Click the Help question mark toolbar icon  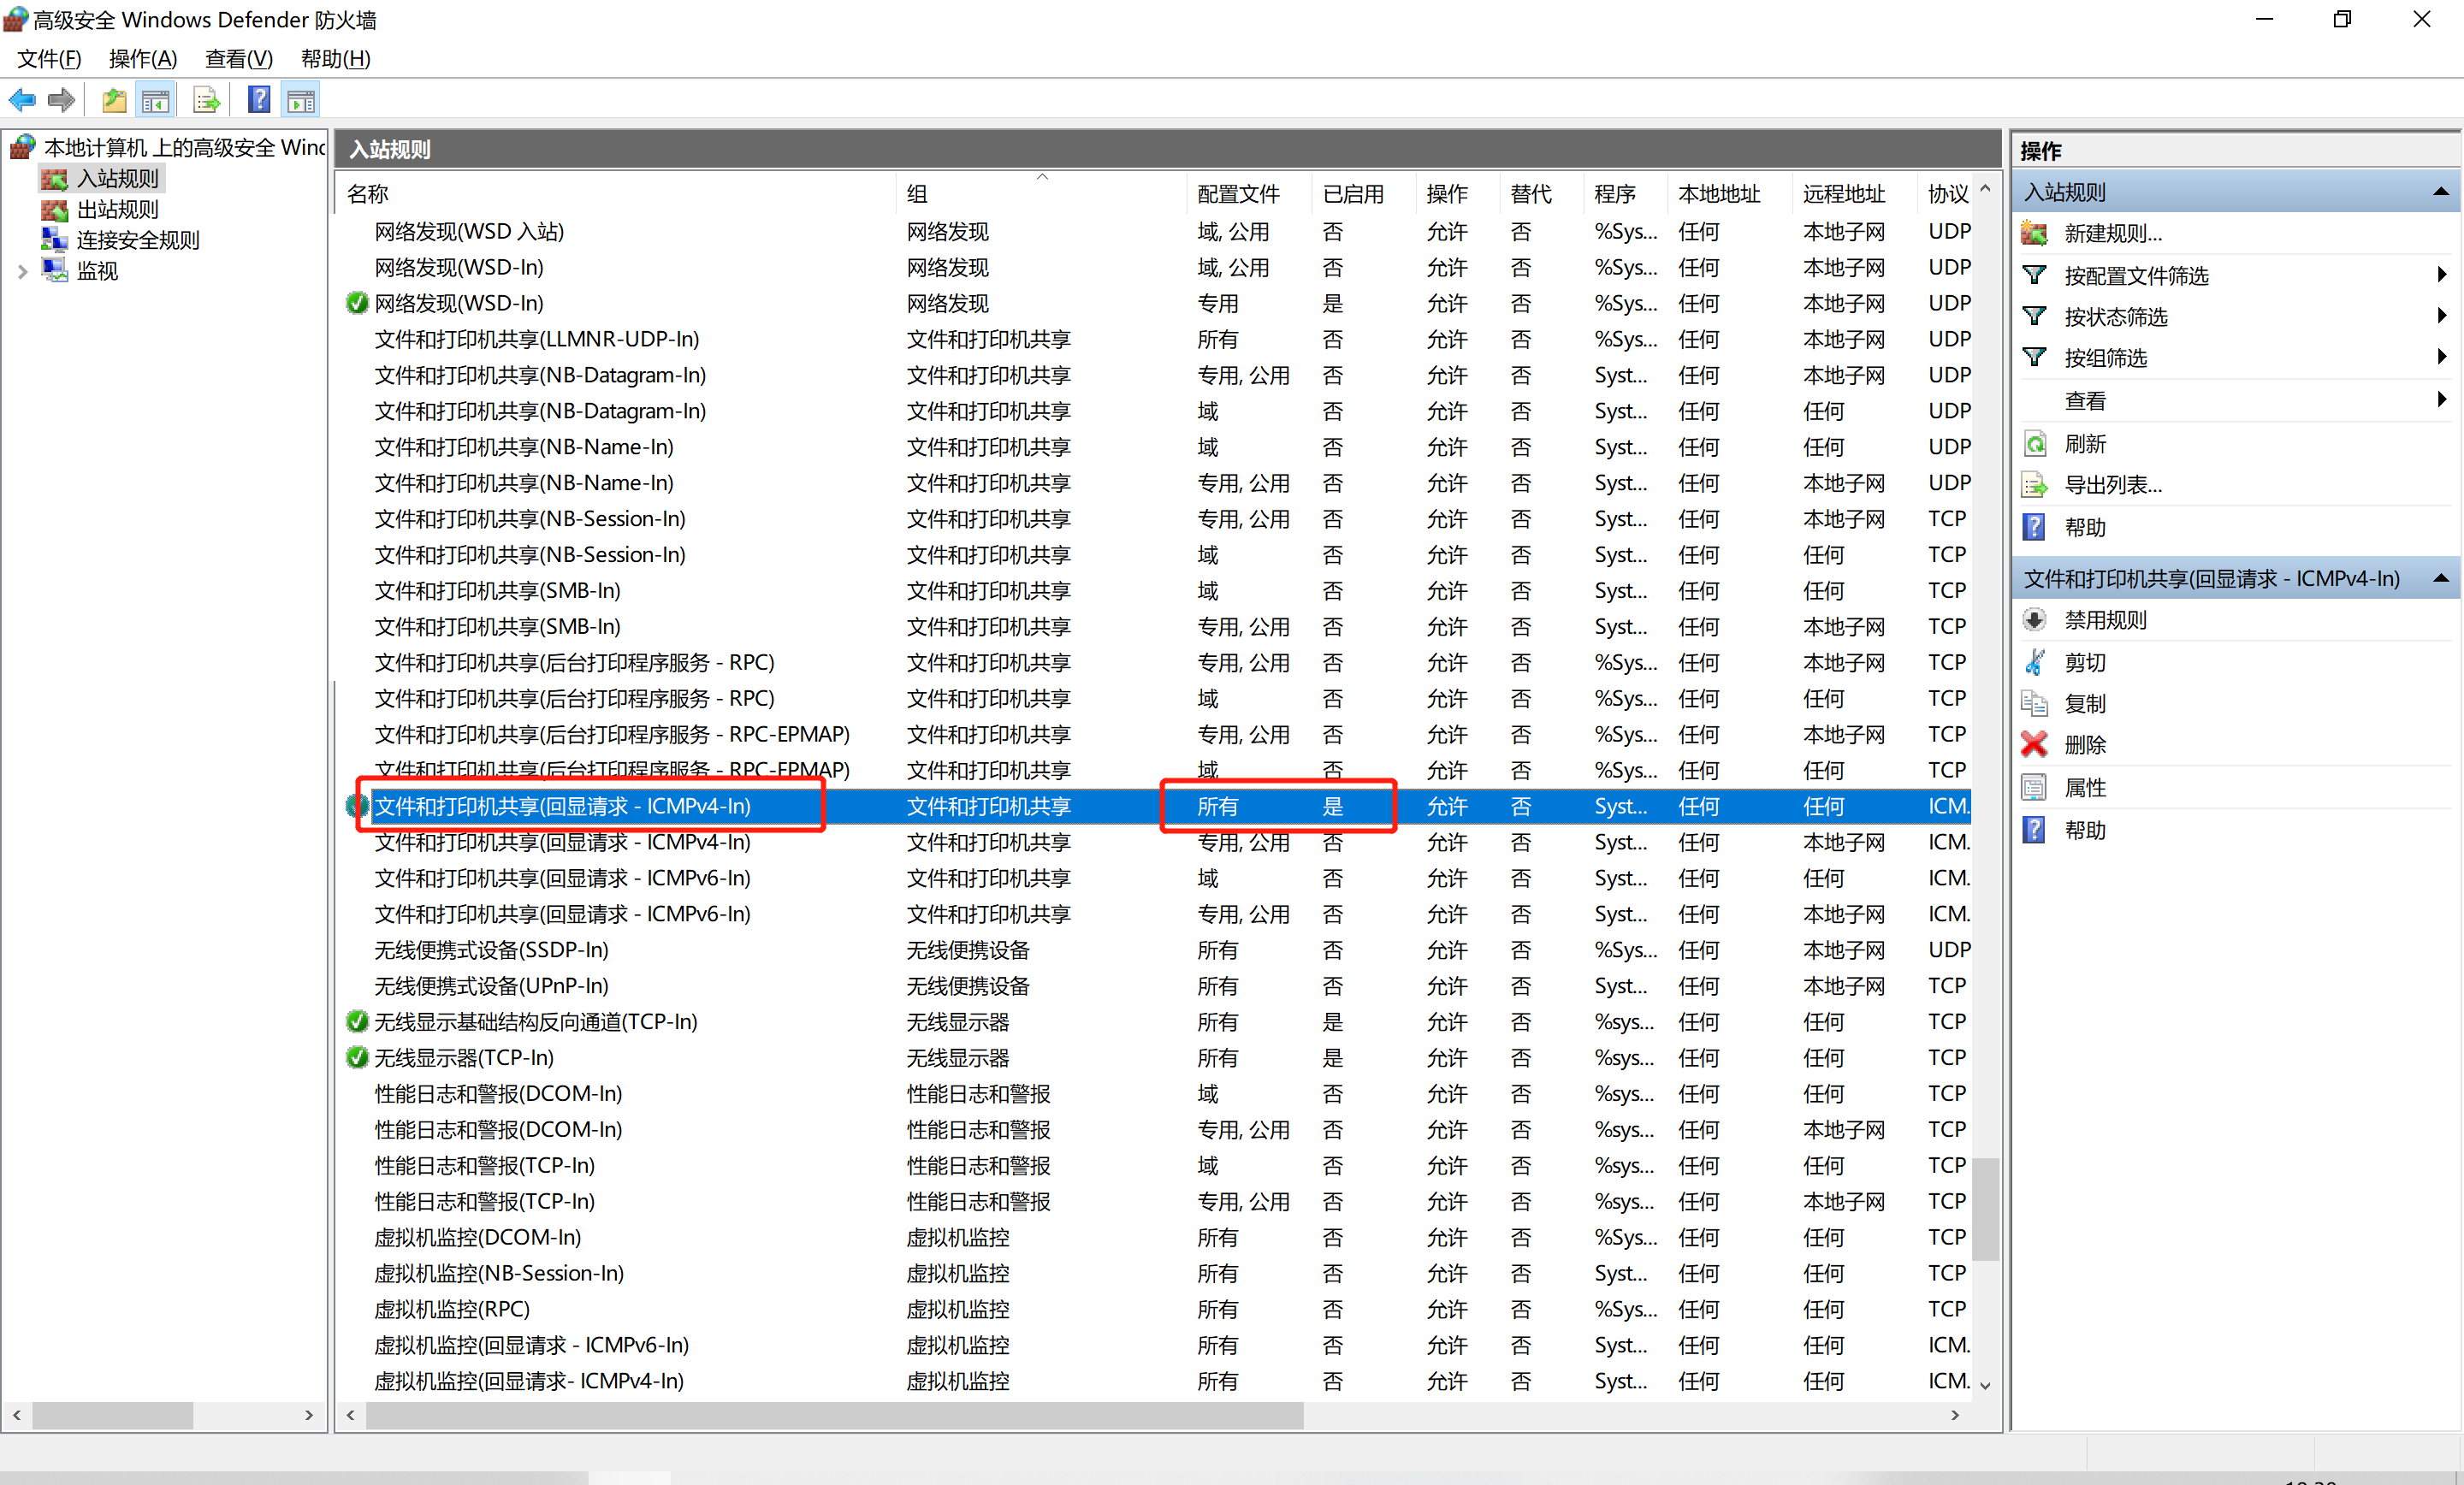pos(259,100)
